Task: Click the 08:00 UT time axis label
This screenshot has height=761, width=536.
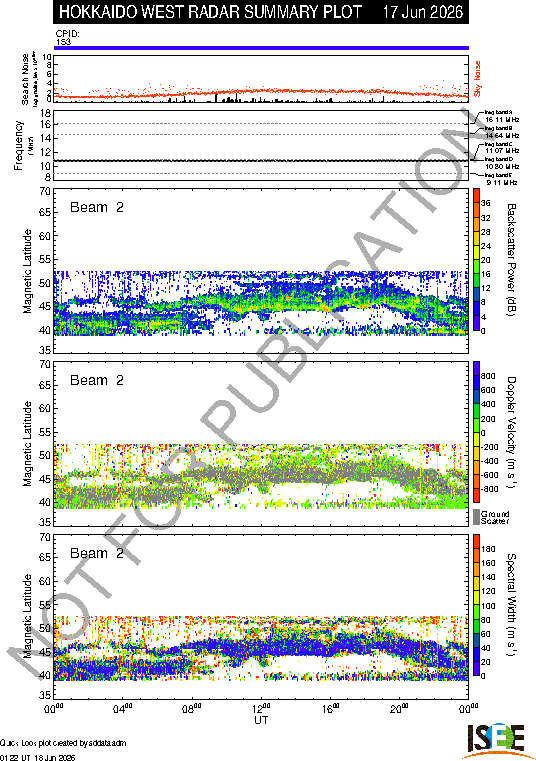Action: (192, 709)
